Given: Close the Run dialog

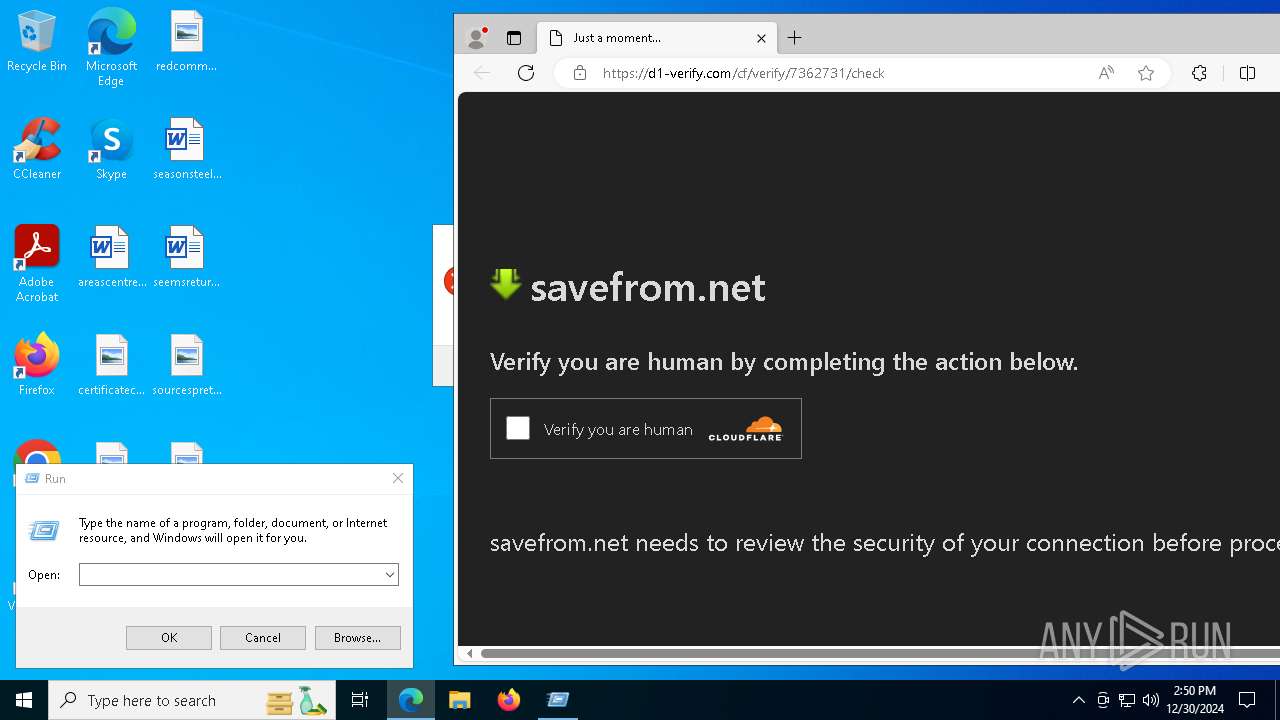Looking at the screenshot, I should point(398,478).
